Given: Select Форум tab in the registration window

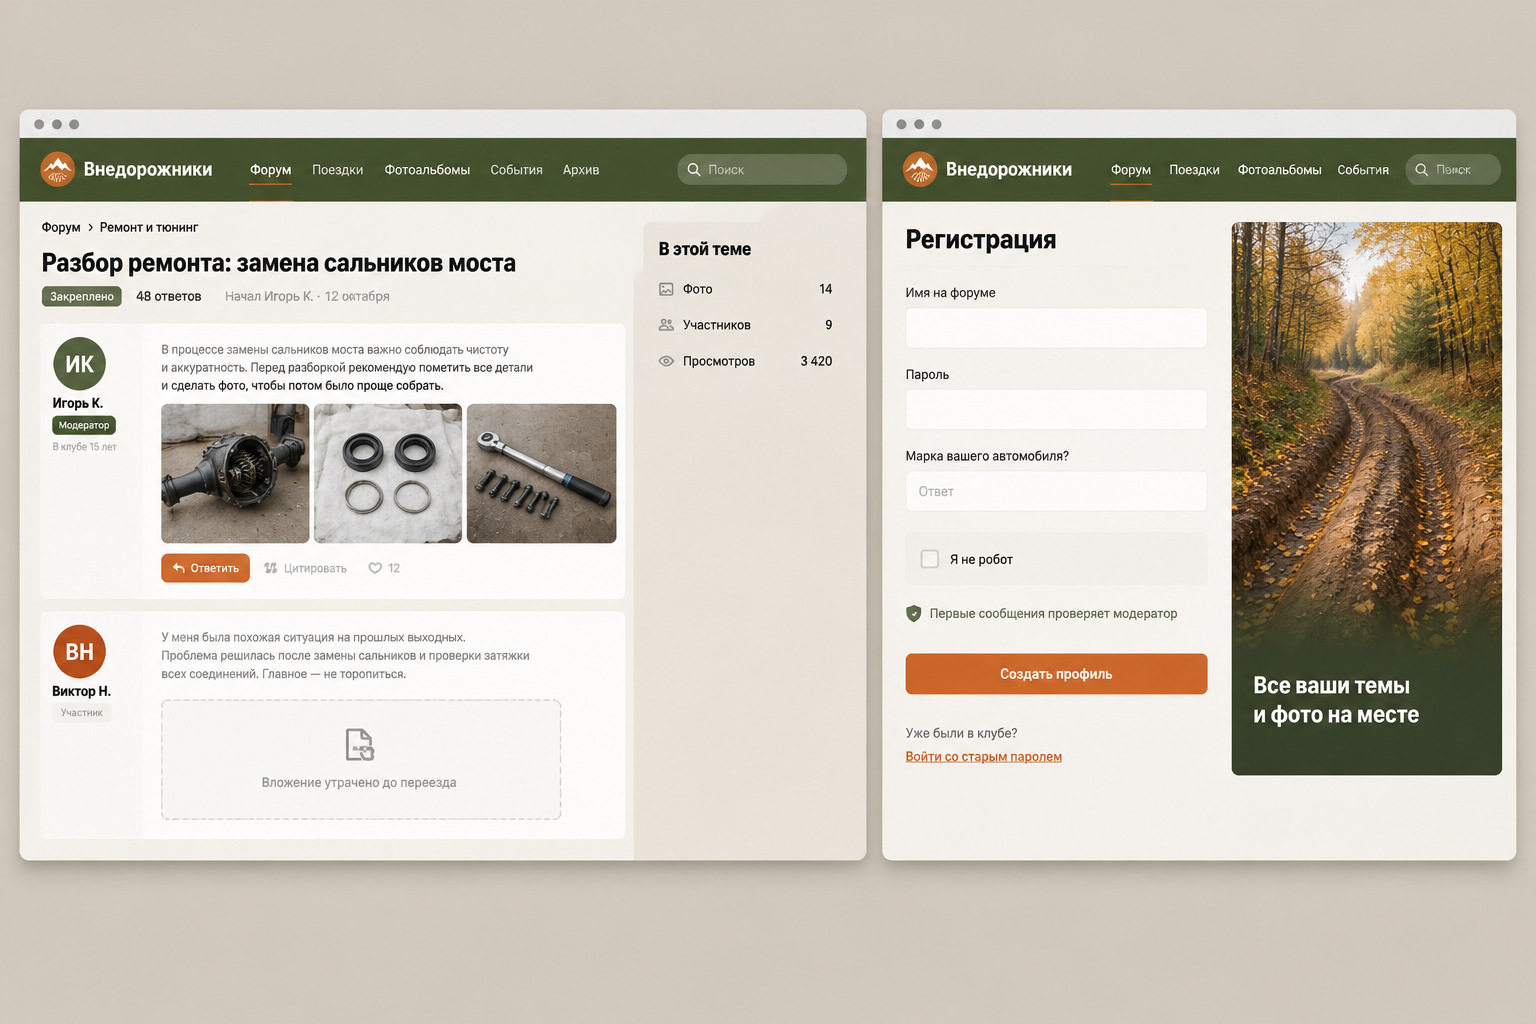Looking at the screenshot, I should point(1131,170).
